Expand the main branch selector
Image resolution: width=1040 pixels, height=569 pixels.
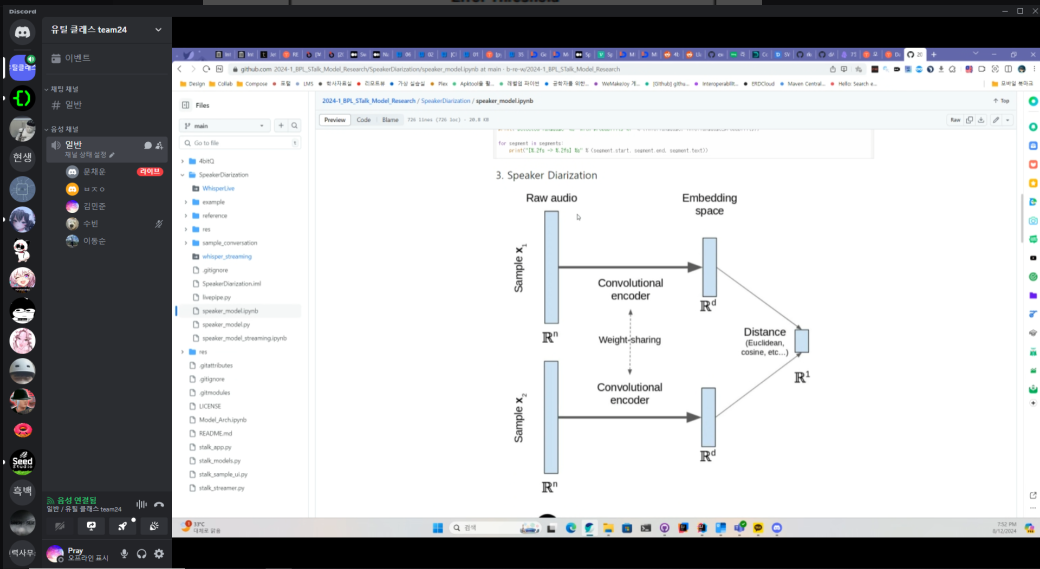pyautogui.click(x=225, y=126)
